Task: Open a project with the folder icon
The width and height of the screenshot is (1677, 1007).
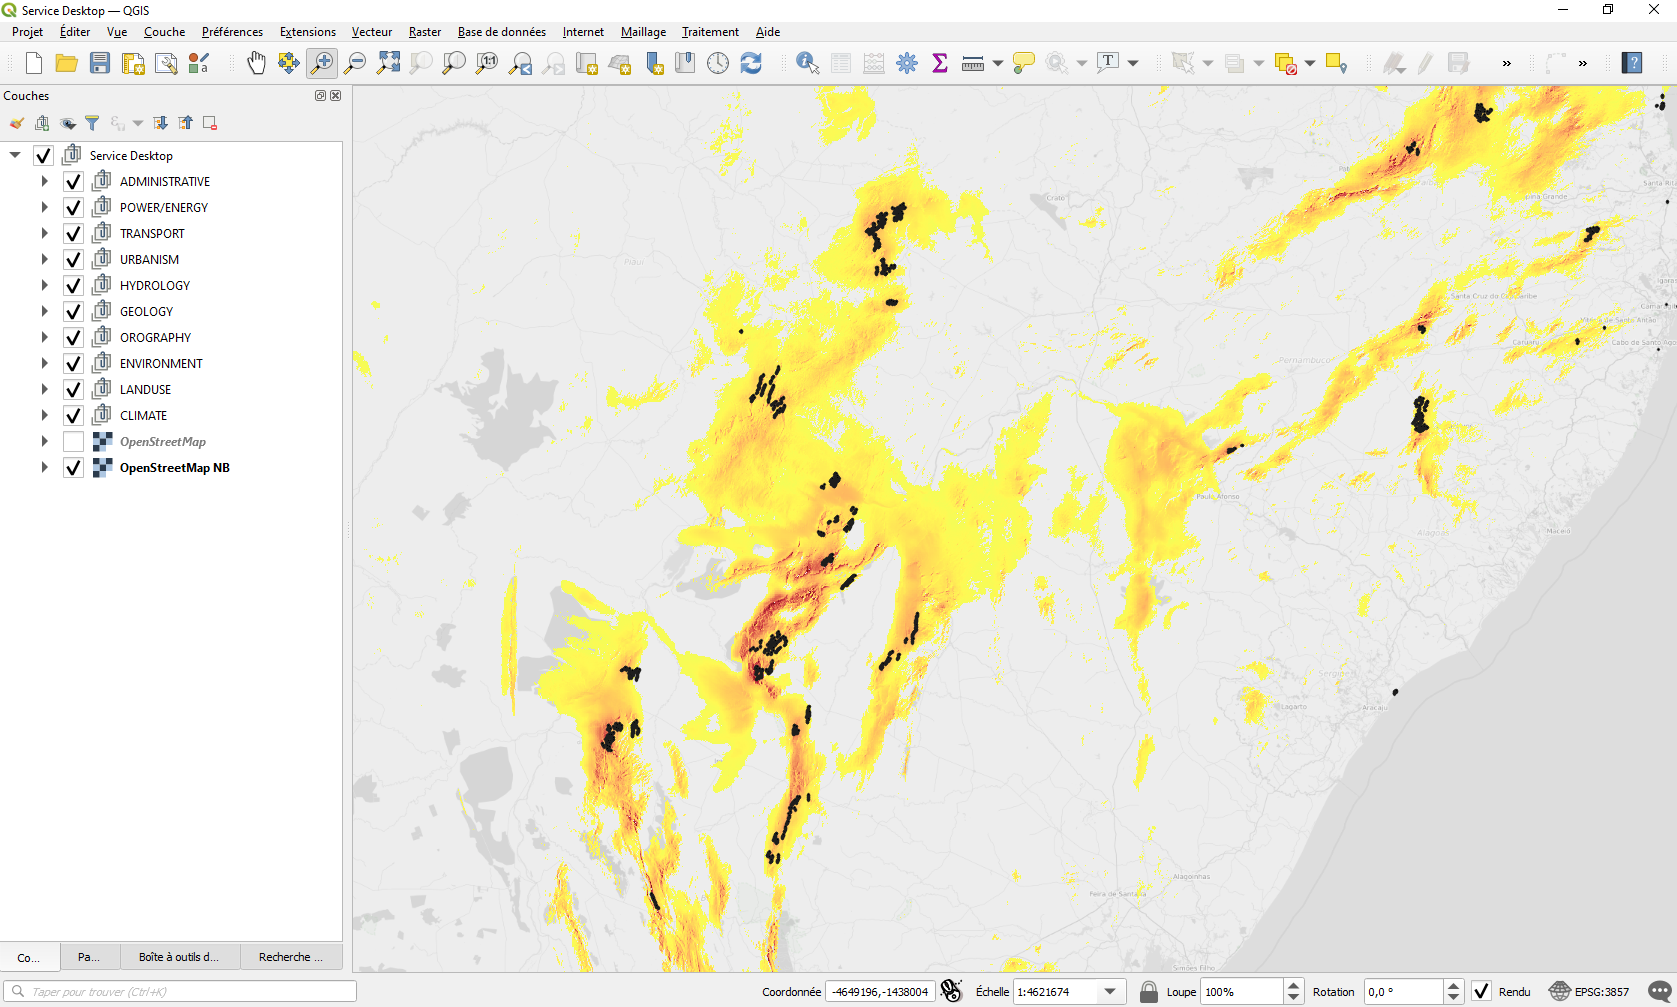Action: [67, 63]
